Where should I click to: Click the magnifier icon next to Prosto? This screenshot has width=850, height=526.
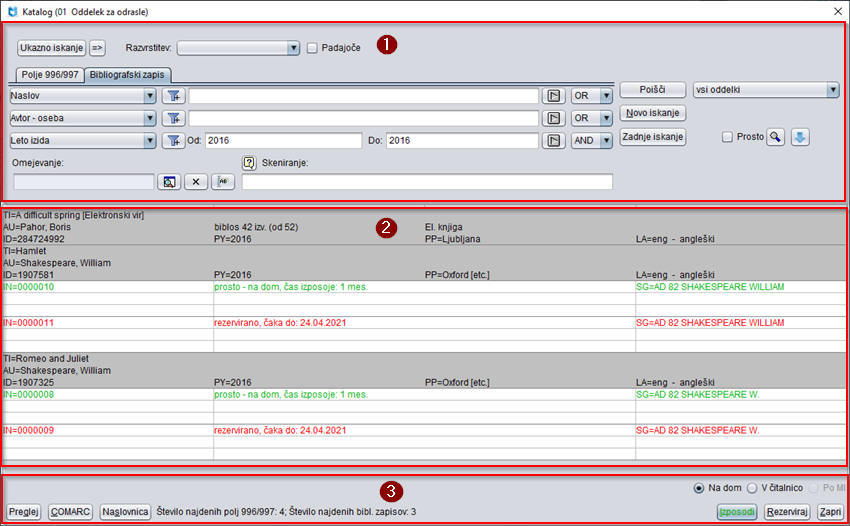tap(776, 137)
